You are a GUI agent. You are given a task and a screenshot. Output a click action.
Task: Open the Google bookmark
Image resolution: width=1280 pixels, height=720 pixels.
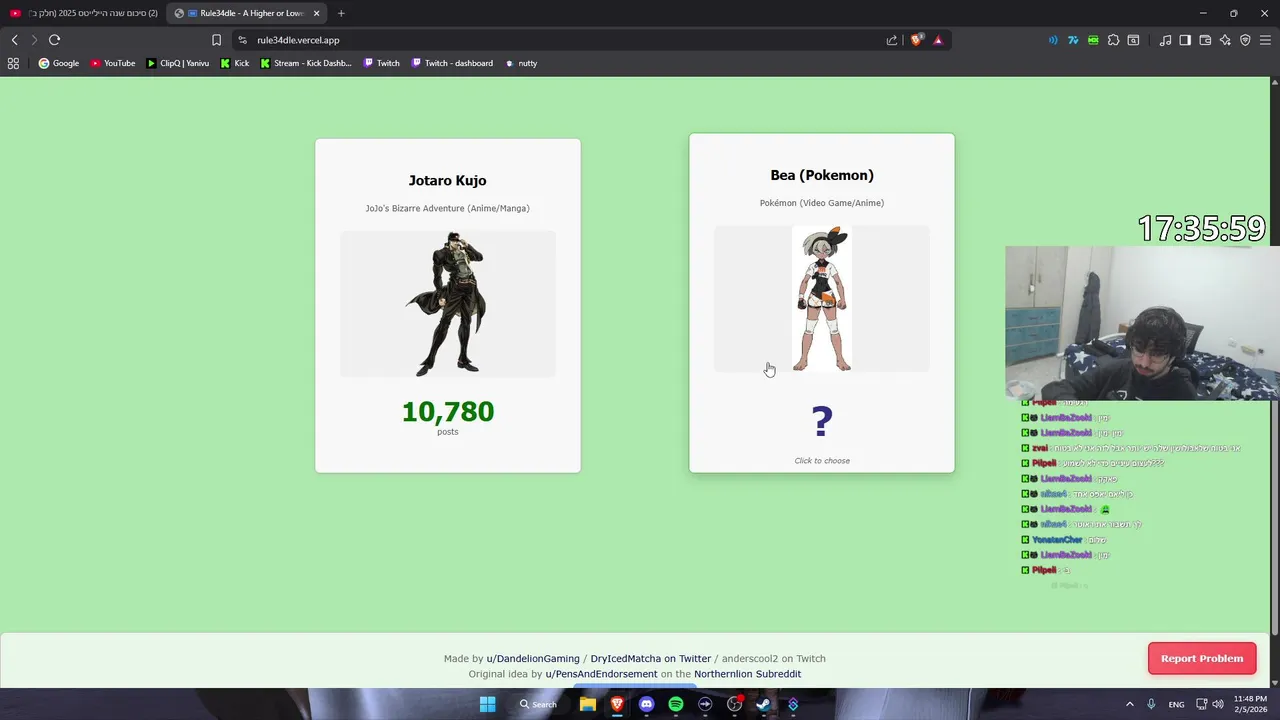[58, 63]
